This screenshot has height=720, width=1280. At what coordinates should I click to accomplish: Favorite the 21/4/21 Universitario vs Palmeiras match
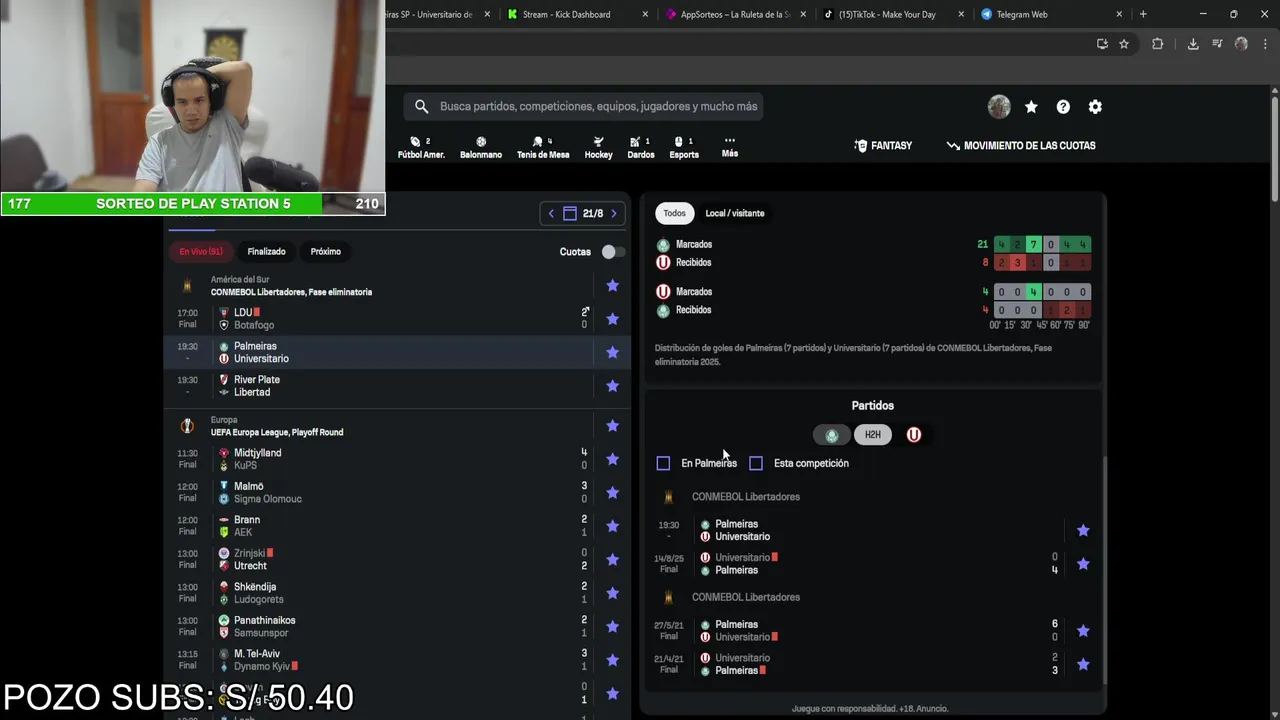(x=1083, y=664)
